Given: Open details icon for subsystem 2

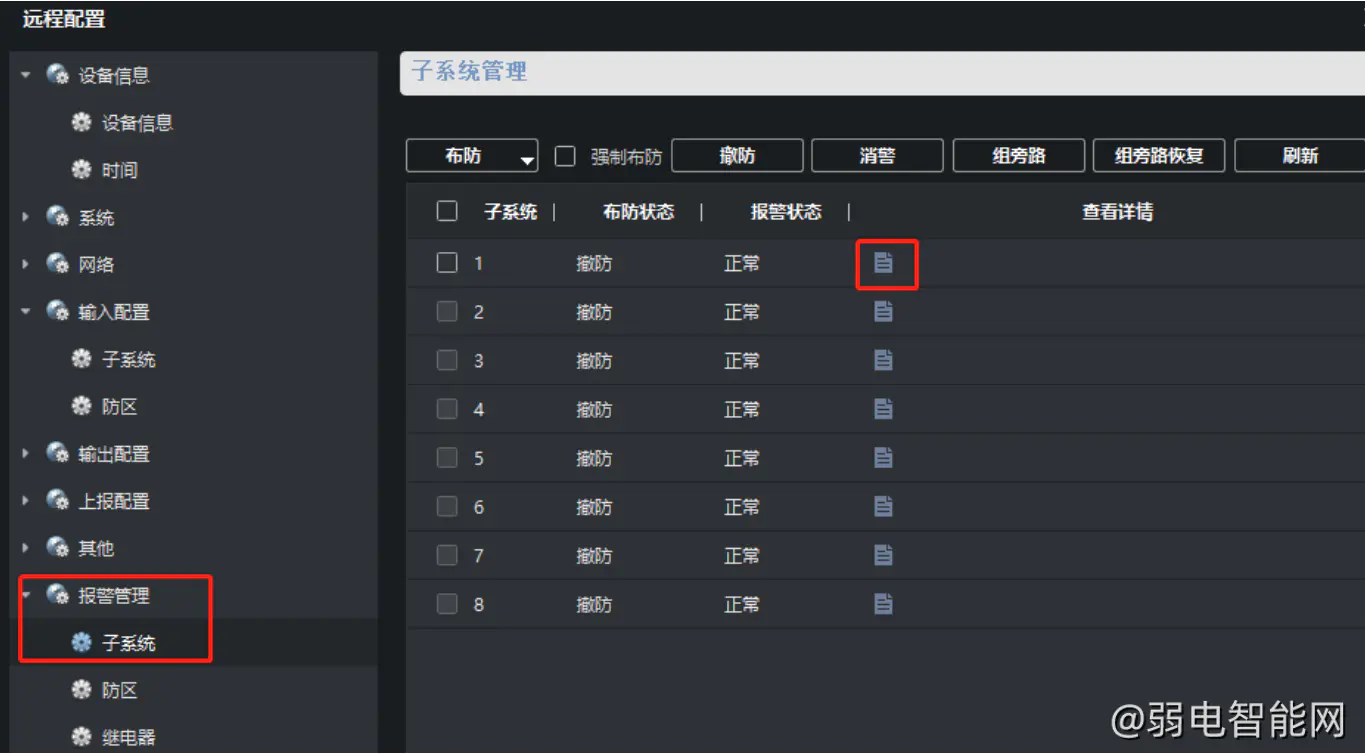Looking at the screenshot, I should [x=883, y=312].
